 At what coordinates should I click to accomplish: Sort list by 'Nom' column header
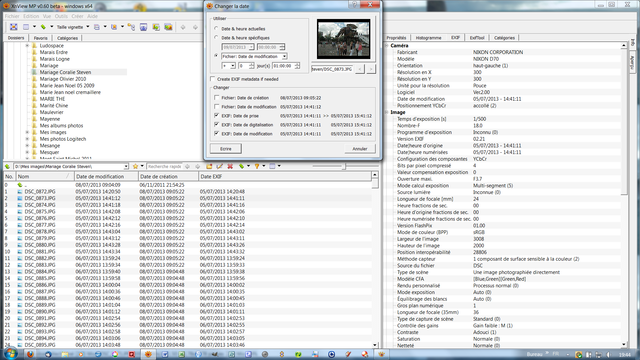pyautogui.click(x=45, y=177)
